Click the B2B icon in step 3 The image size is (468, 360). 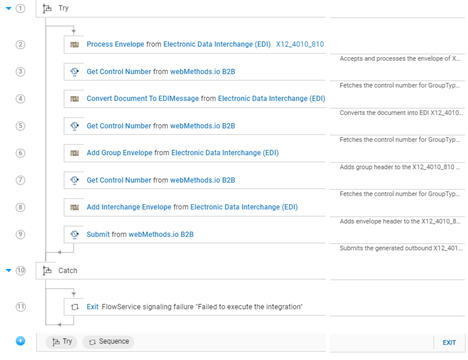tap(75, 71)
